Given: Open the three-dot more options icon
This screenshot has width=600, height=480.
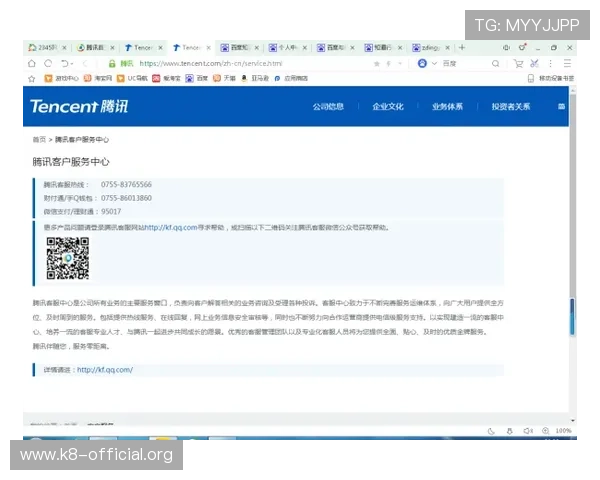Looking at the screenshot, I should click(551, 64).
